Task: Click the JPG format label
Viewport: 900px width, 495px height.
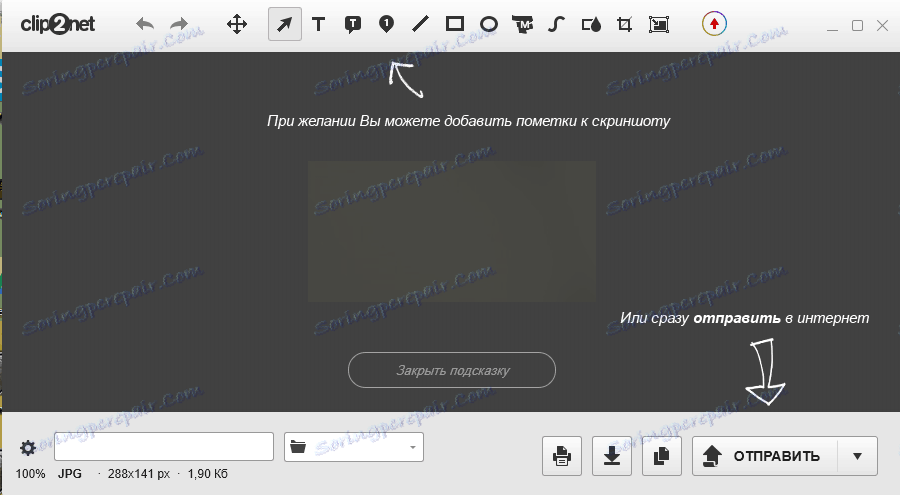Action: tap(69, 474)
